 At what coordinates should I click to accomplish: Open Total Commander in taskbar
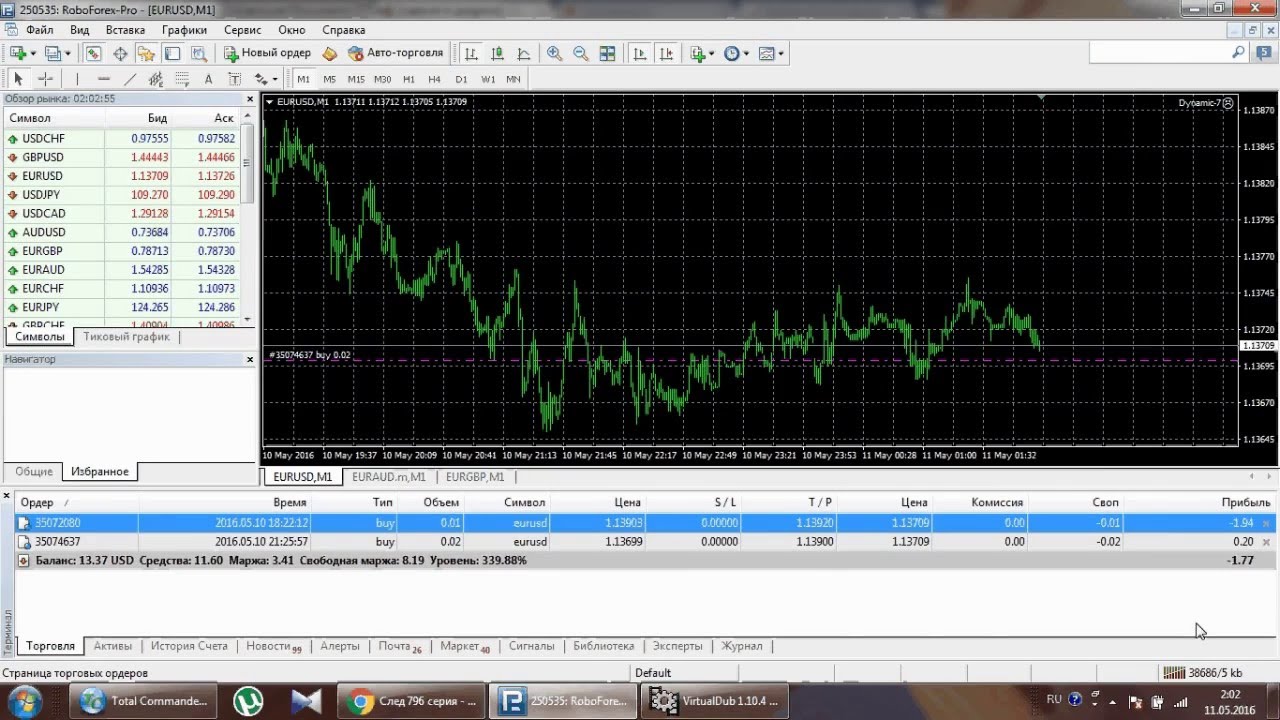click(146, 701)
